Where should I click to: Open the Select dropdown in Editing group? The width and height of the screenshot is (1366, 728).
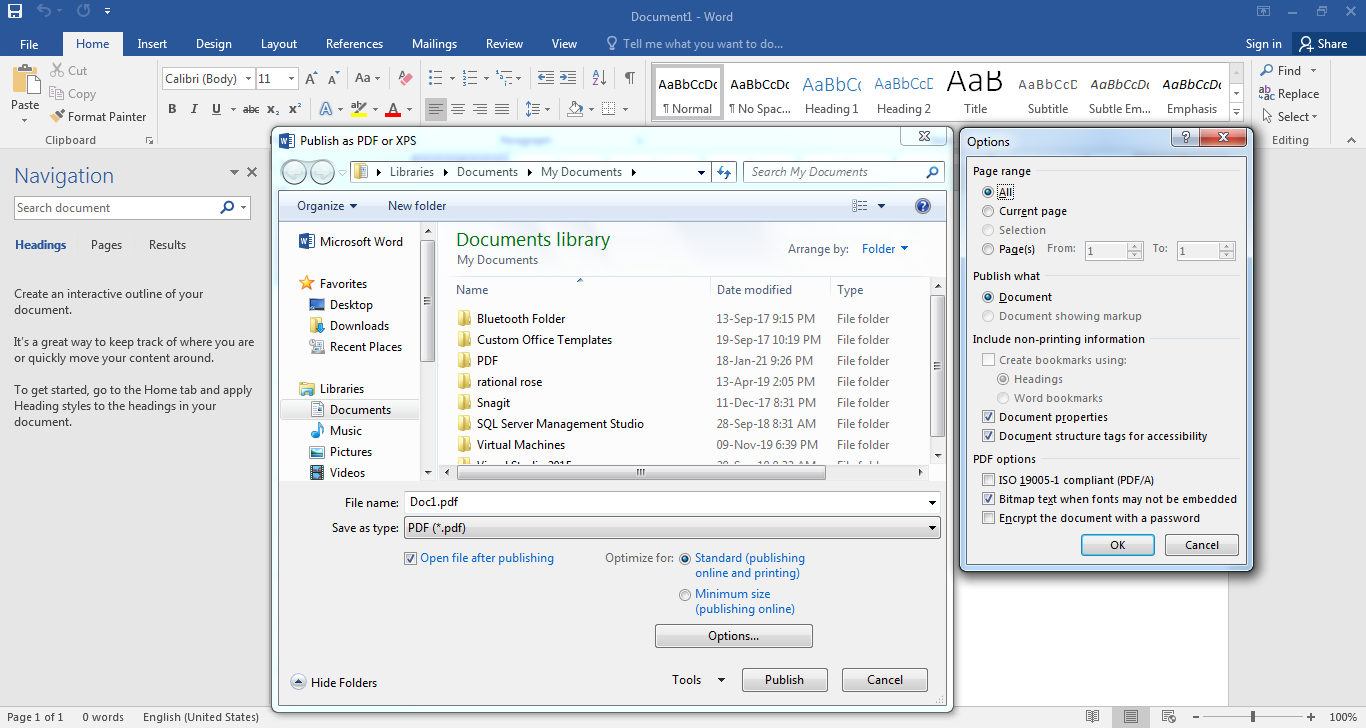coord(1289,116)
